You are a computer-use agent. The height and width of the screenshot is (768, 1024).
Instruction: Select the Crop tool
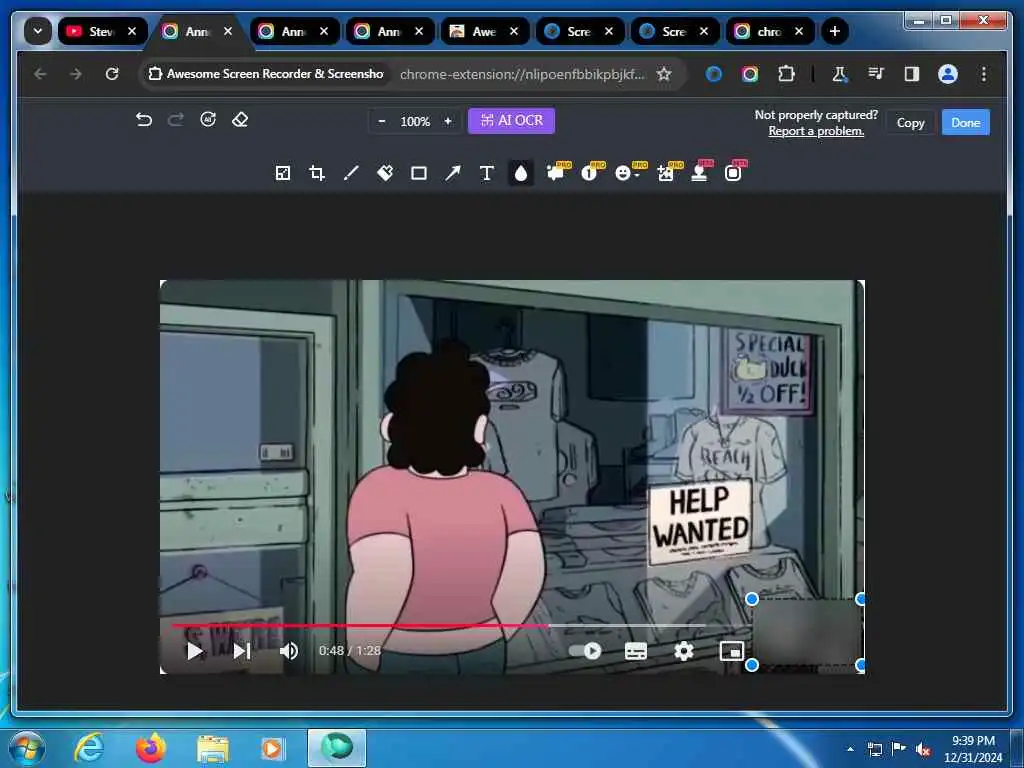pos(317,173)
